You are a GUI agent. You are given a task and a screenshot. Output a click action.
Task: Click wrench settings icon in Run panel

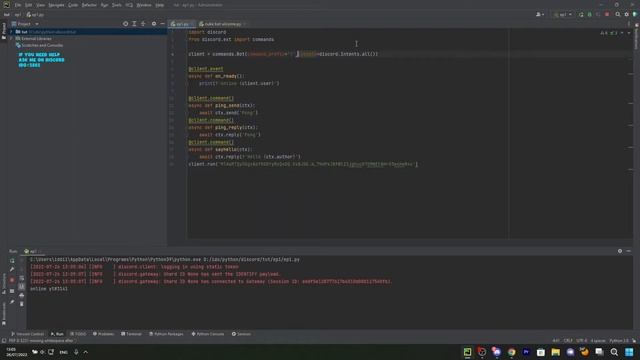pyautogui.click(x=12, y=269)
